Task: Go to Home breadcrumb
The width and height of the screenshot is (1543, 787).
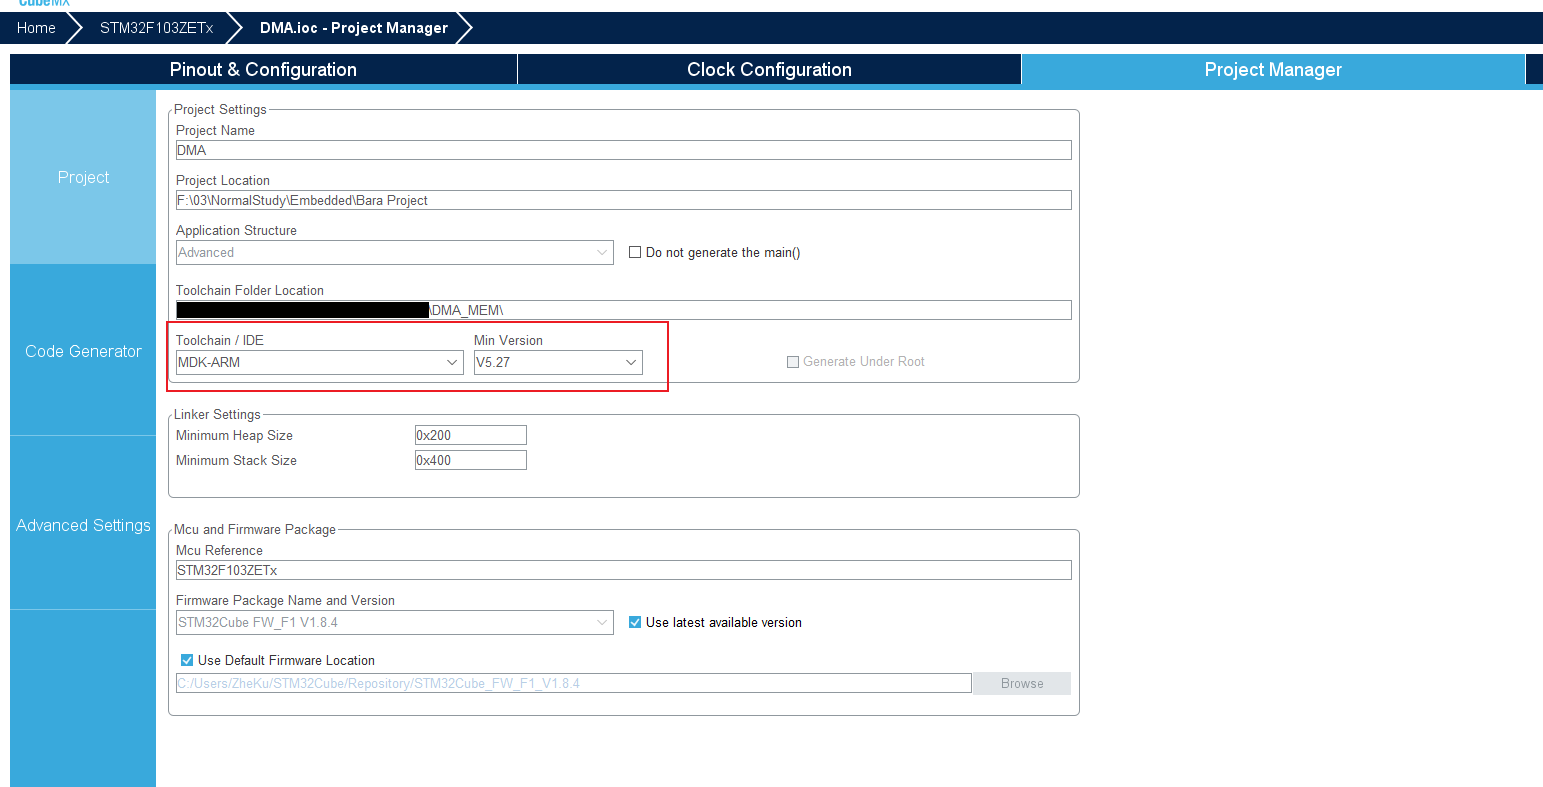Action: pos(36,28)
